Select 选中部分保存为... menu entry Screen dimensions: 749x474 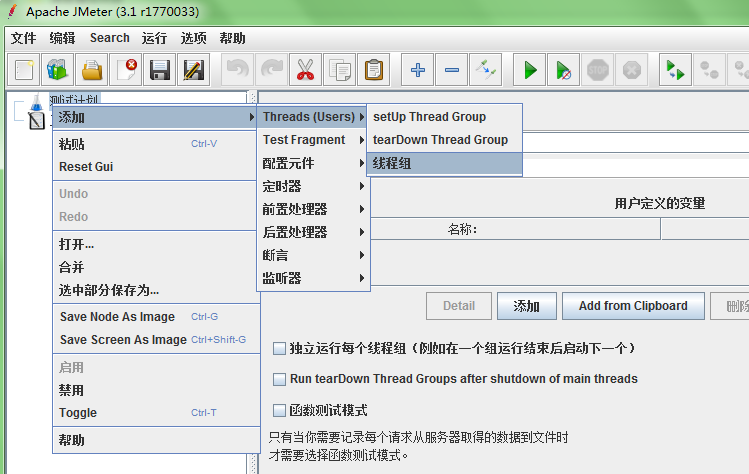tap(155, 290)
